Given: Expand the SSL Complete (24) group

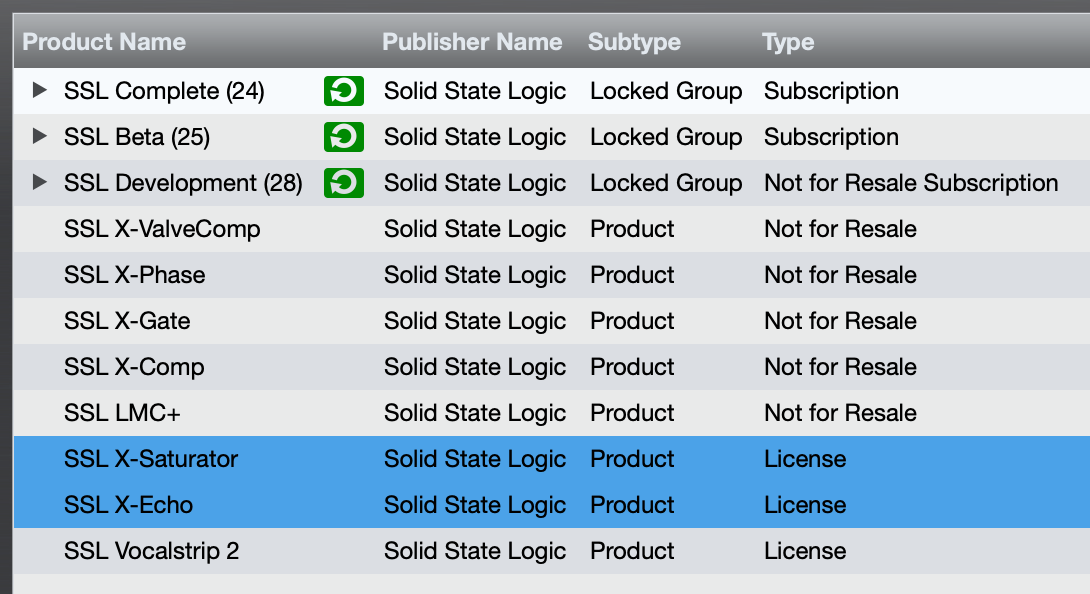Looking at the screenshot, I should (x=40, y=91).
